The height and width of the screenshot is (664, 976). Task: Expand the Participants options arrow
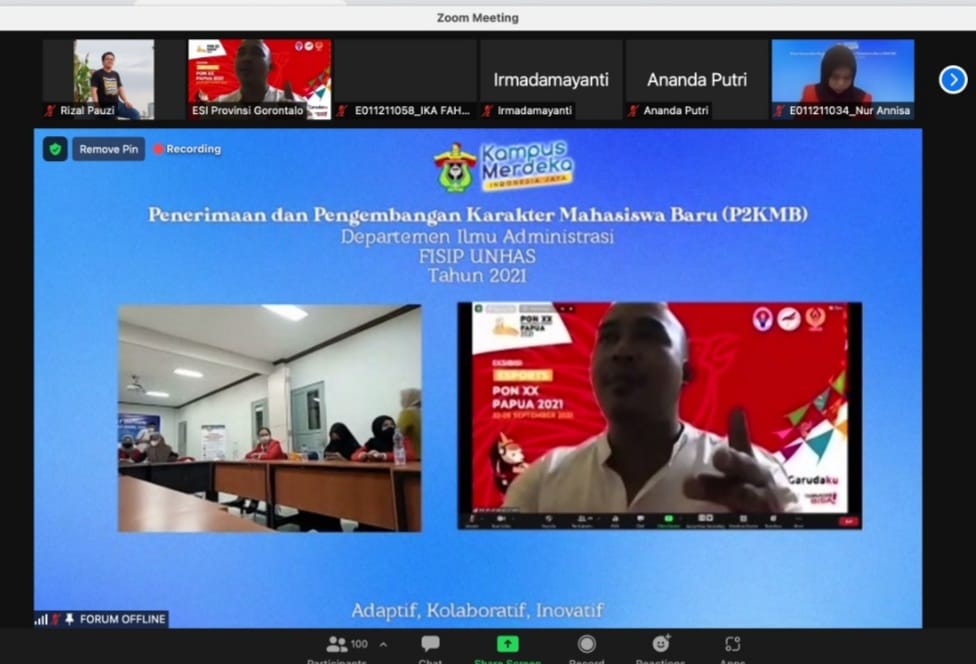(x=383, y=644)
